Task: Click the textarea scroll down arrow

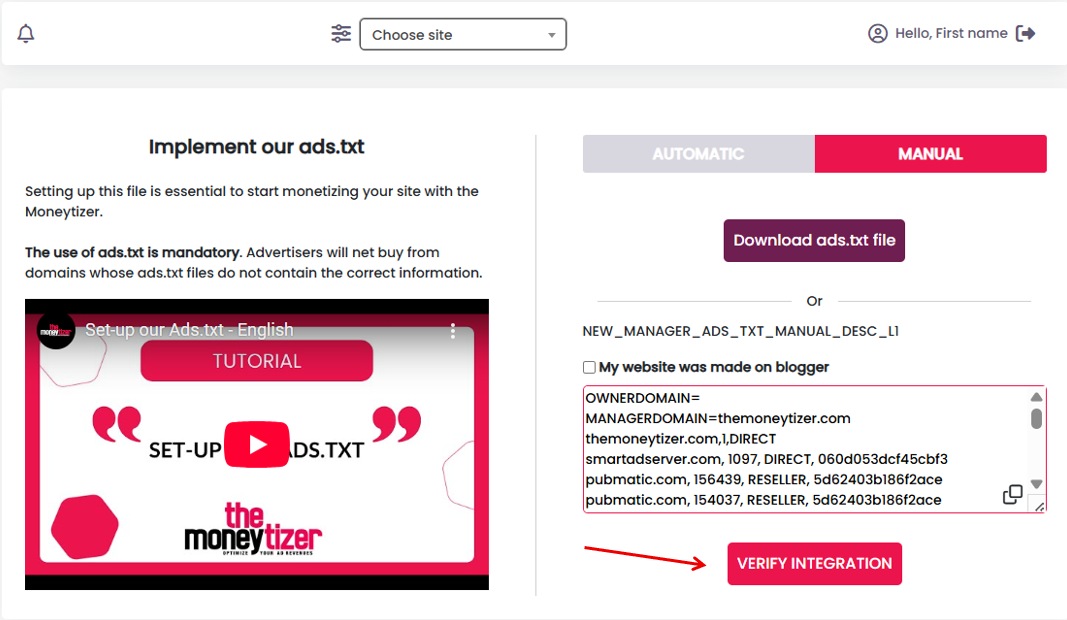Action: pos(1036,484)
